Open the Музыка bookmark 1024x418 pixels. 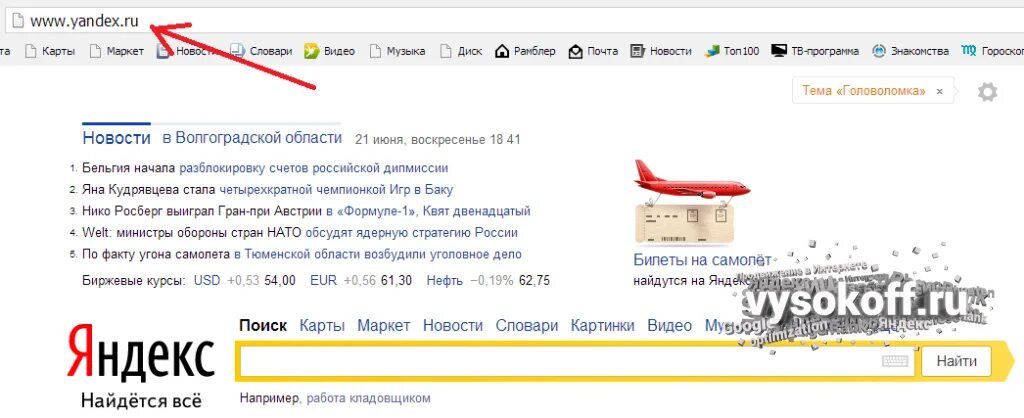pyautogui.click(x=397, y=51)
